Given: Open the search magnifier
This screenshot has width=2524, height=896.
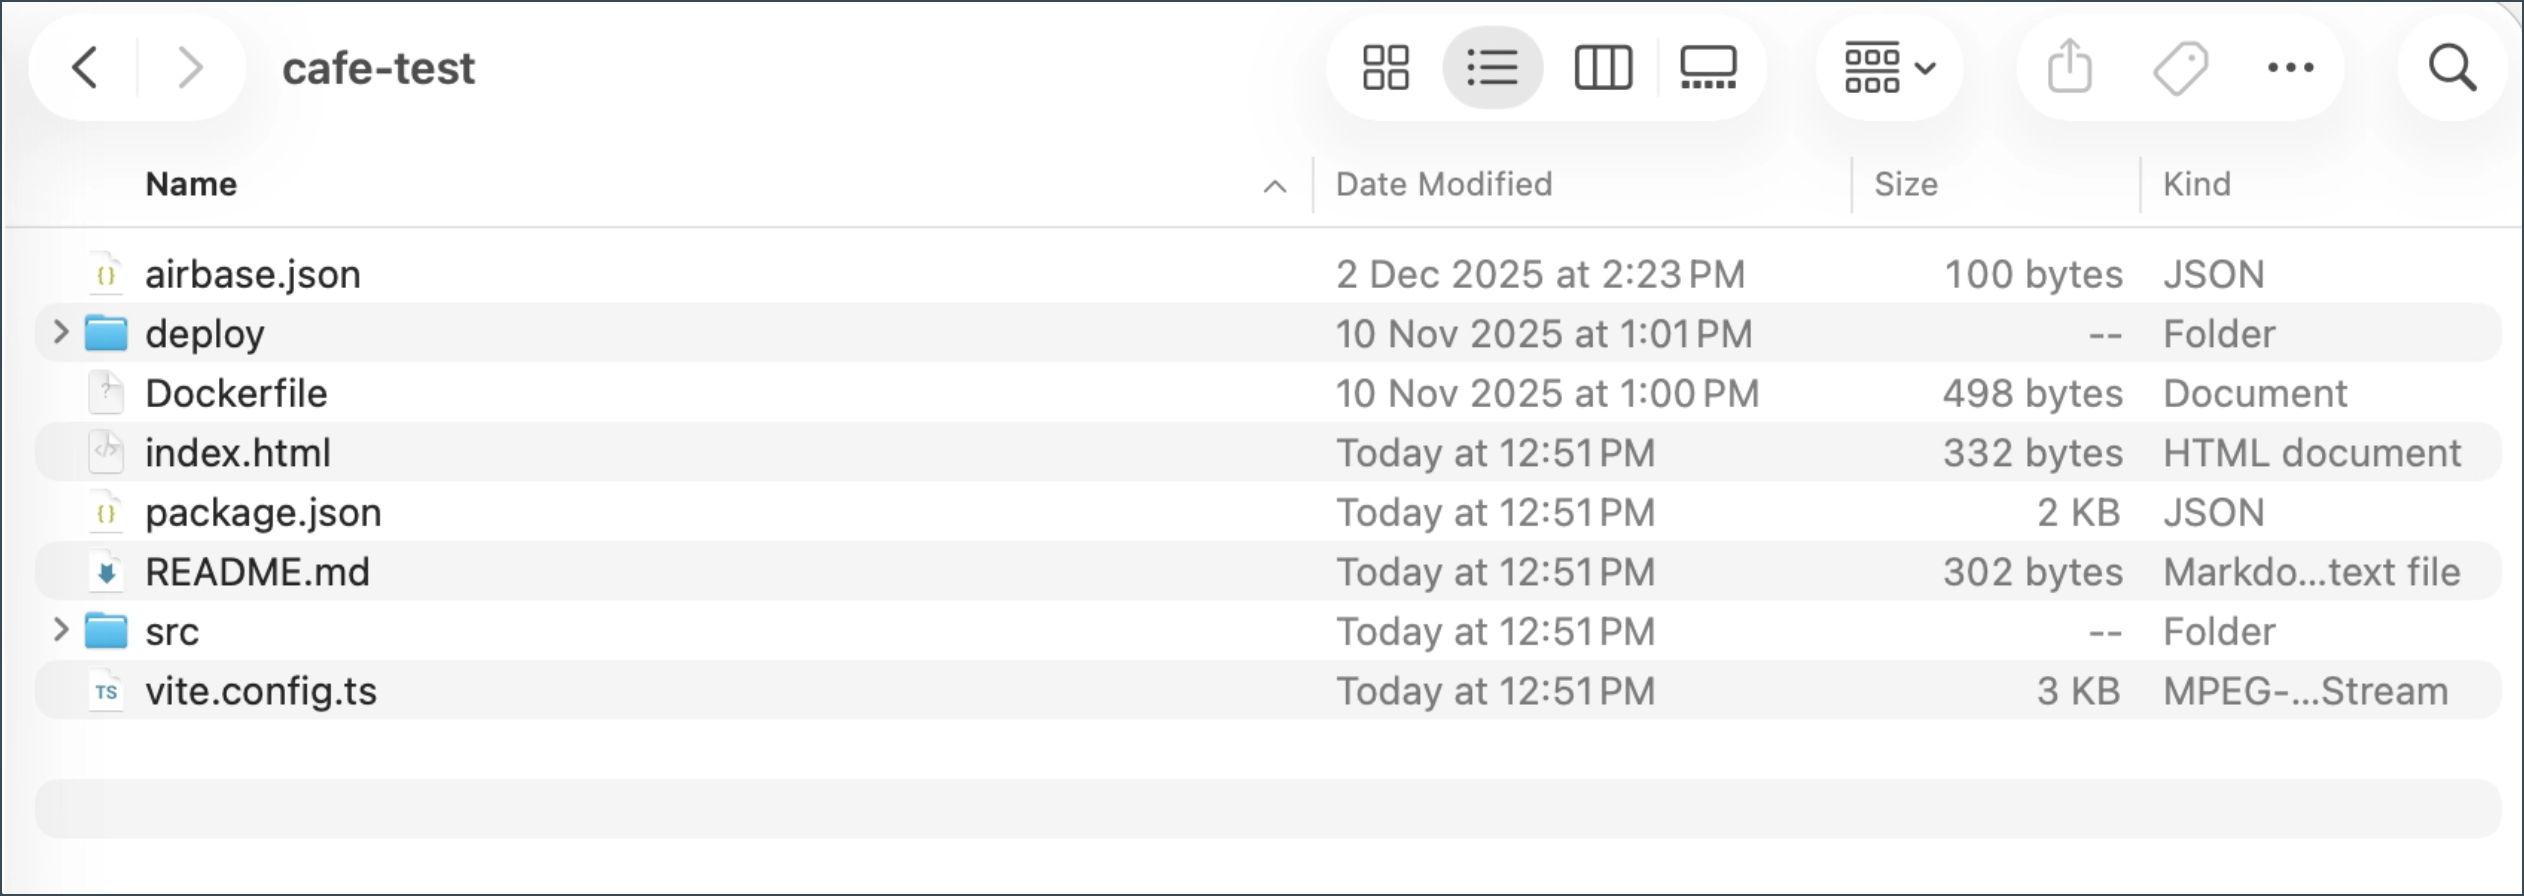Looking at the screenshot, I should (x=2452, y=68).
